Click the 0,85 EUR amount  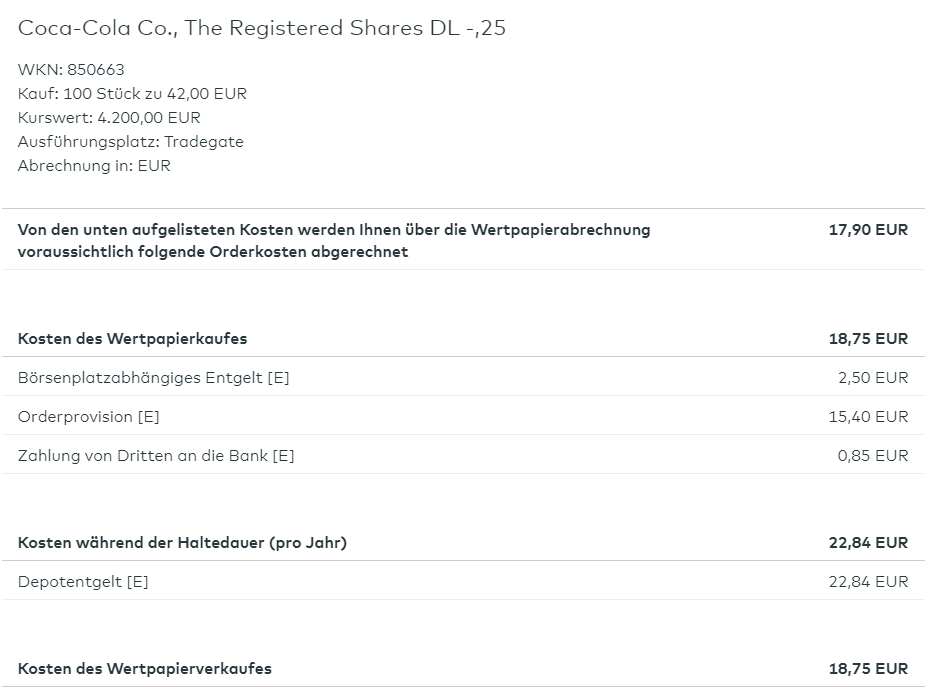point(873,456)
